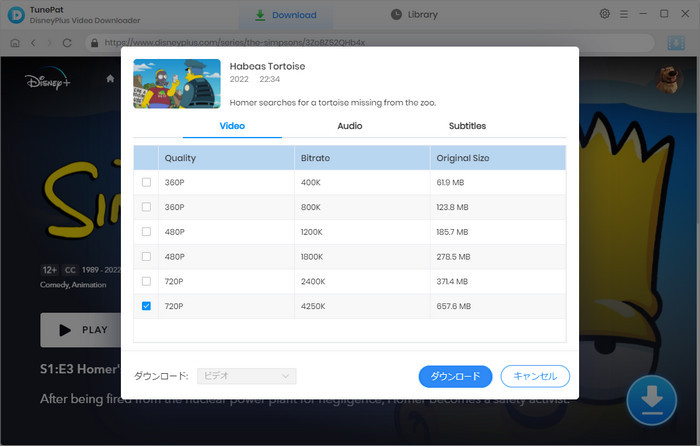Click the blue ダウンロード button
Screen dimensions: 700x446
455,376
